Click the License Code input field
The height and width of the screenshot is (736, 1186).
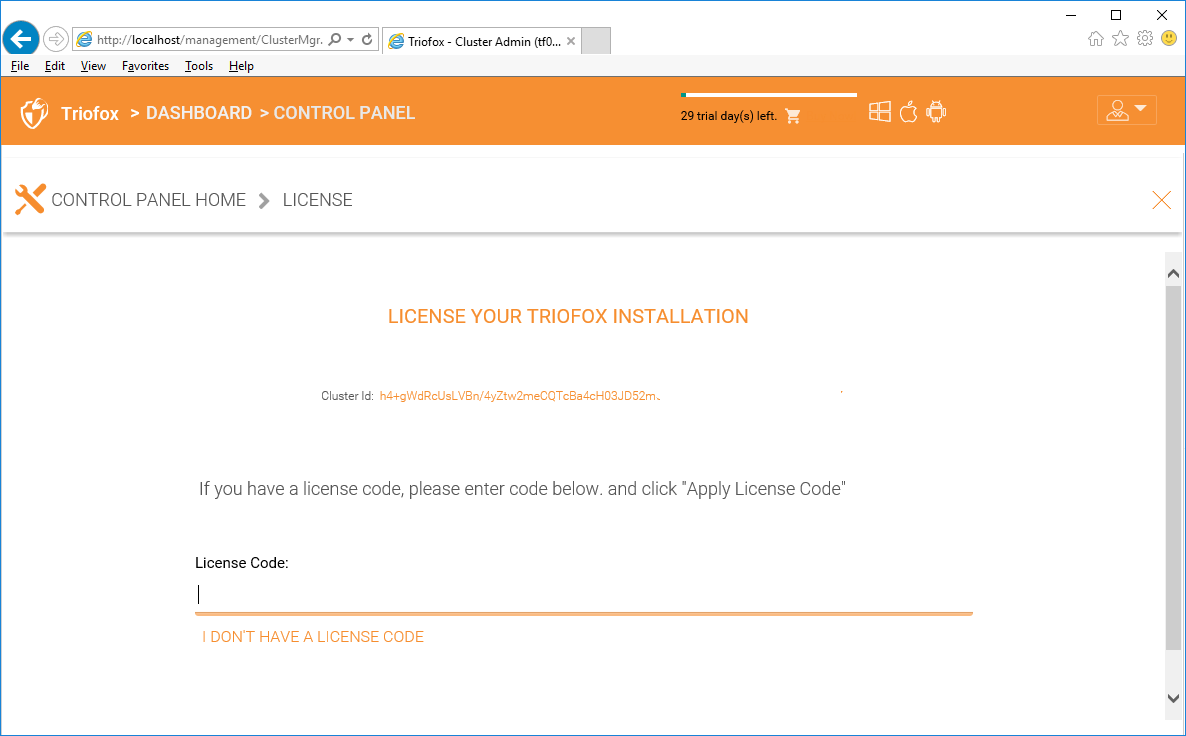pyautogui.click(x=584, y=594)
